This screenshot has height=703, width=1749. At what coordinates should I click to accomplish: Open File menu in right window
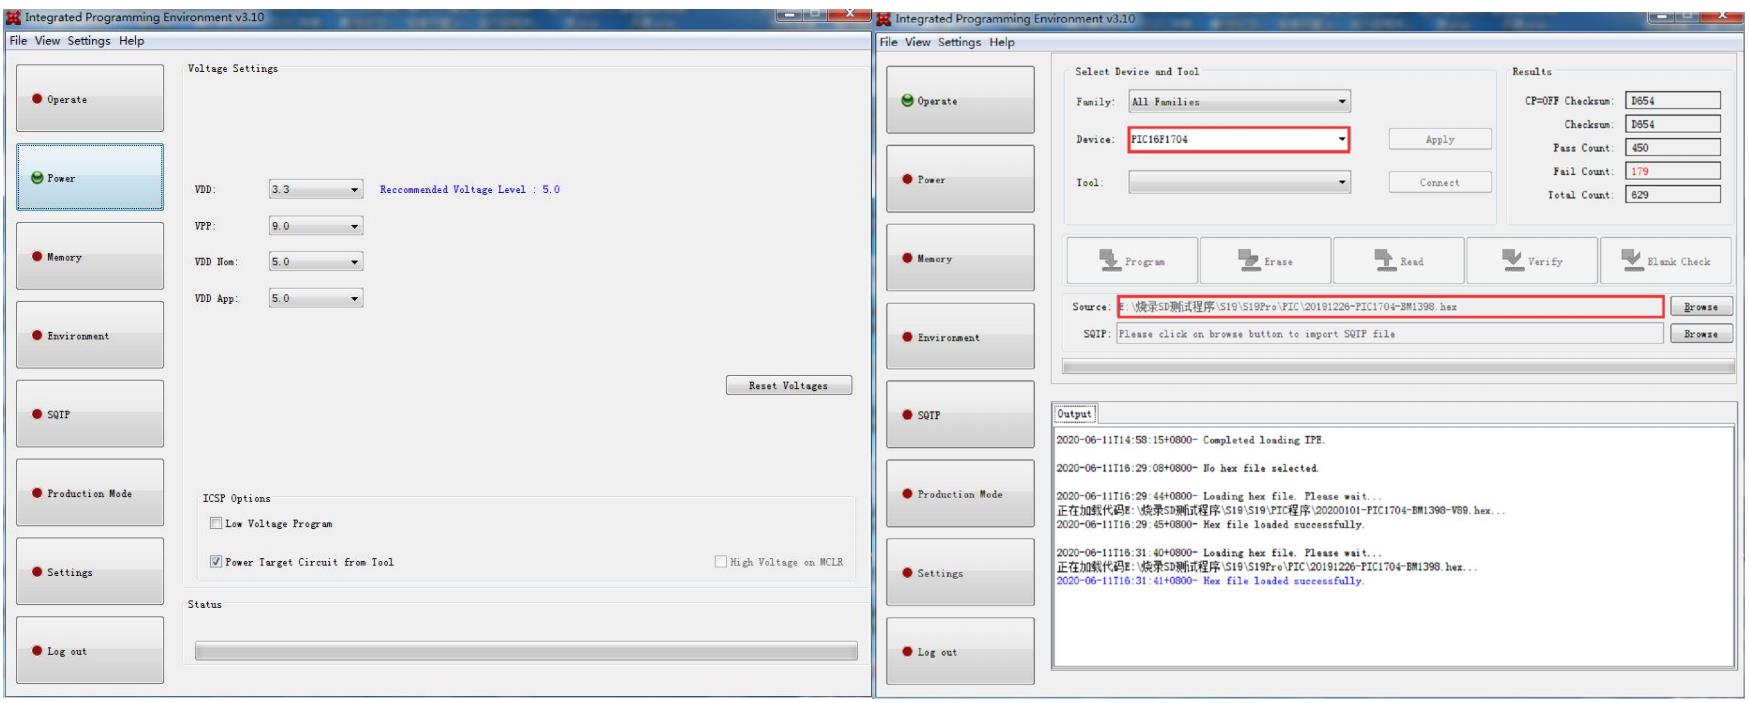coord(888,42)
